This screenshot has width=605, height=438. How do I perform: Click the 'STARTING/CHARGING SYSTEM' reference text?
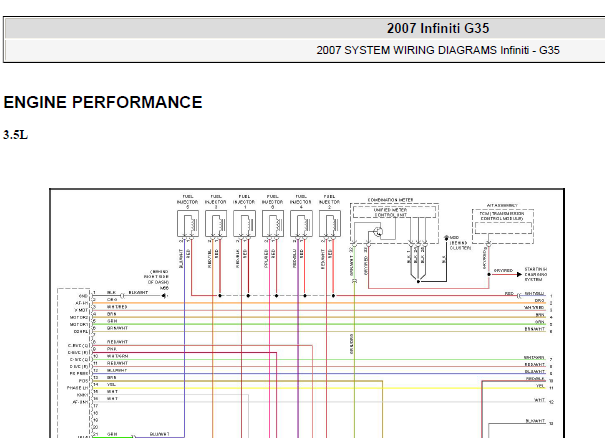point(536,274)
